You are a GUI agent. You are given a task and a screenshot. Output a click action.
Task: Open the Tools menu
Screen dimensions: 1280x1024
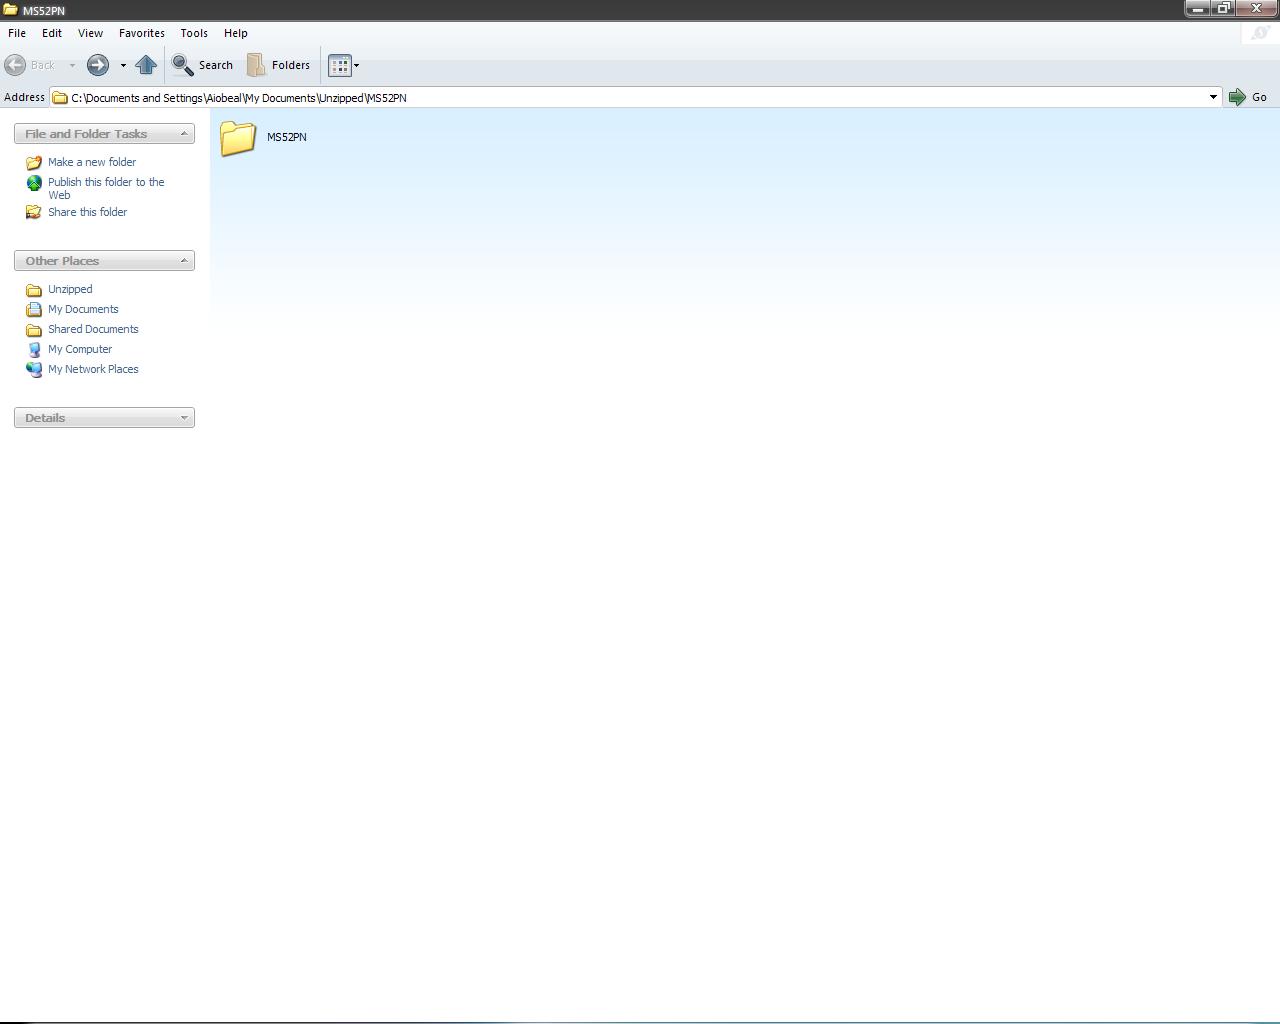point(194,33)
